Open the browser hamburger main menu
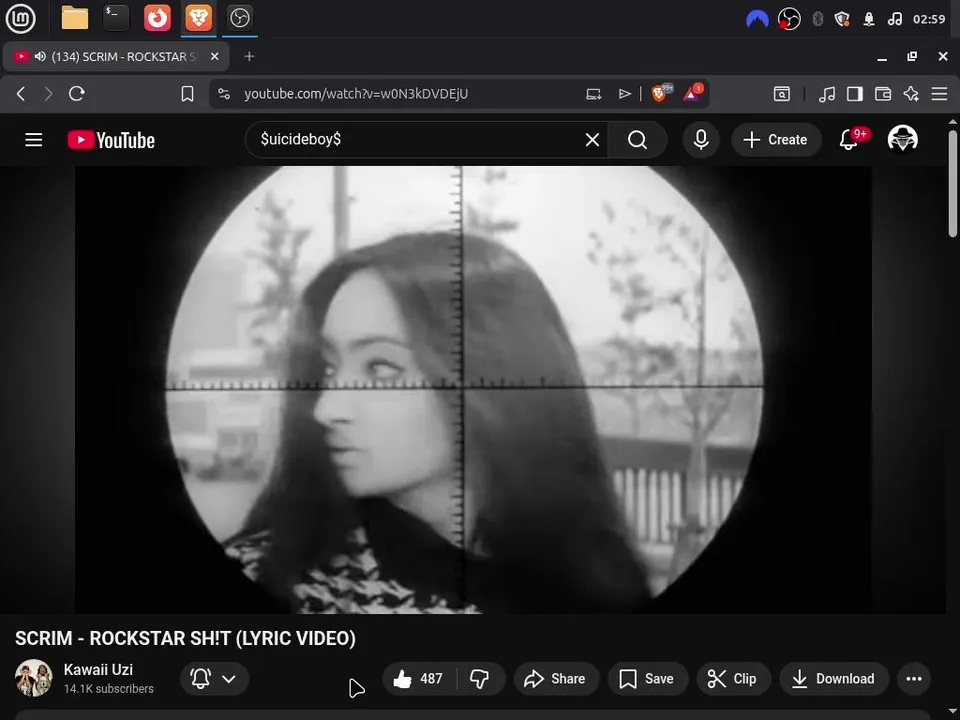Screen dimensions: 960x720 pyautogui.click(x=939, y=94)
